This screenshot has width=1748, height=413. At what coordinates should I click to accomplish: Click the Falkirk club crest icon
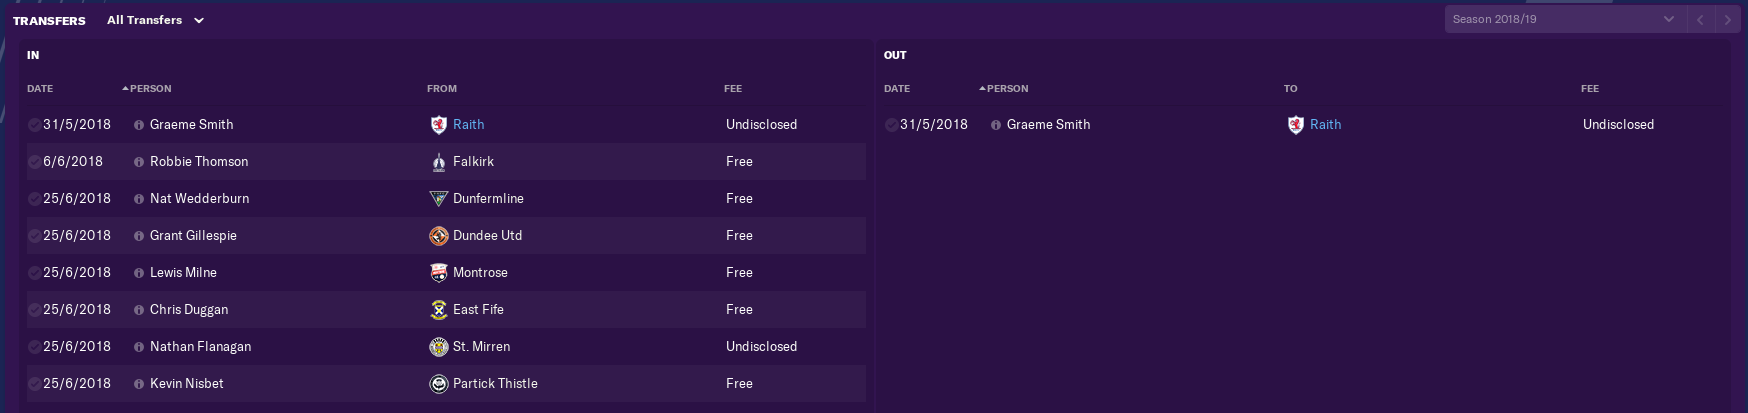[438, 162]
